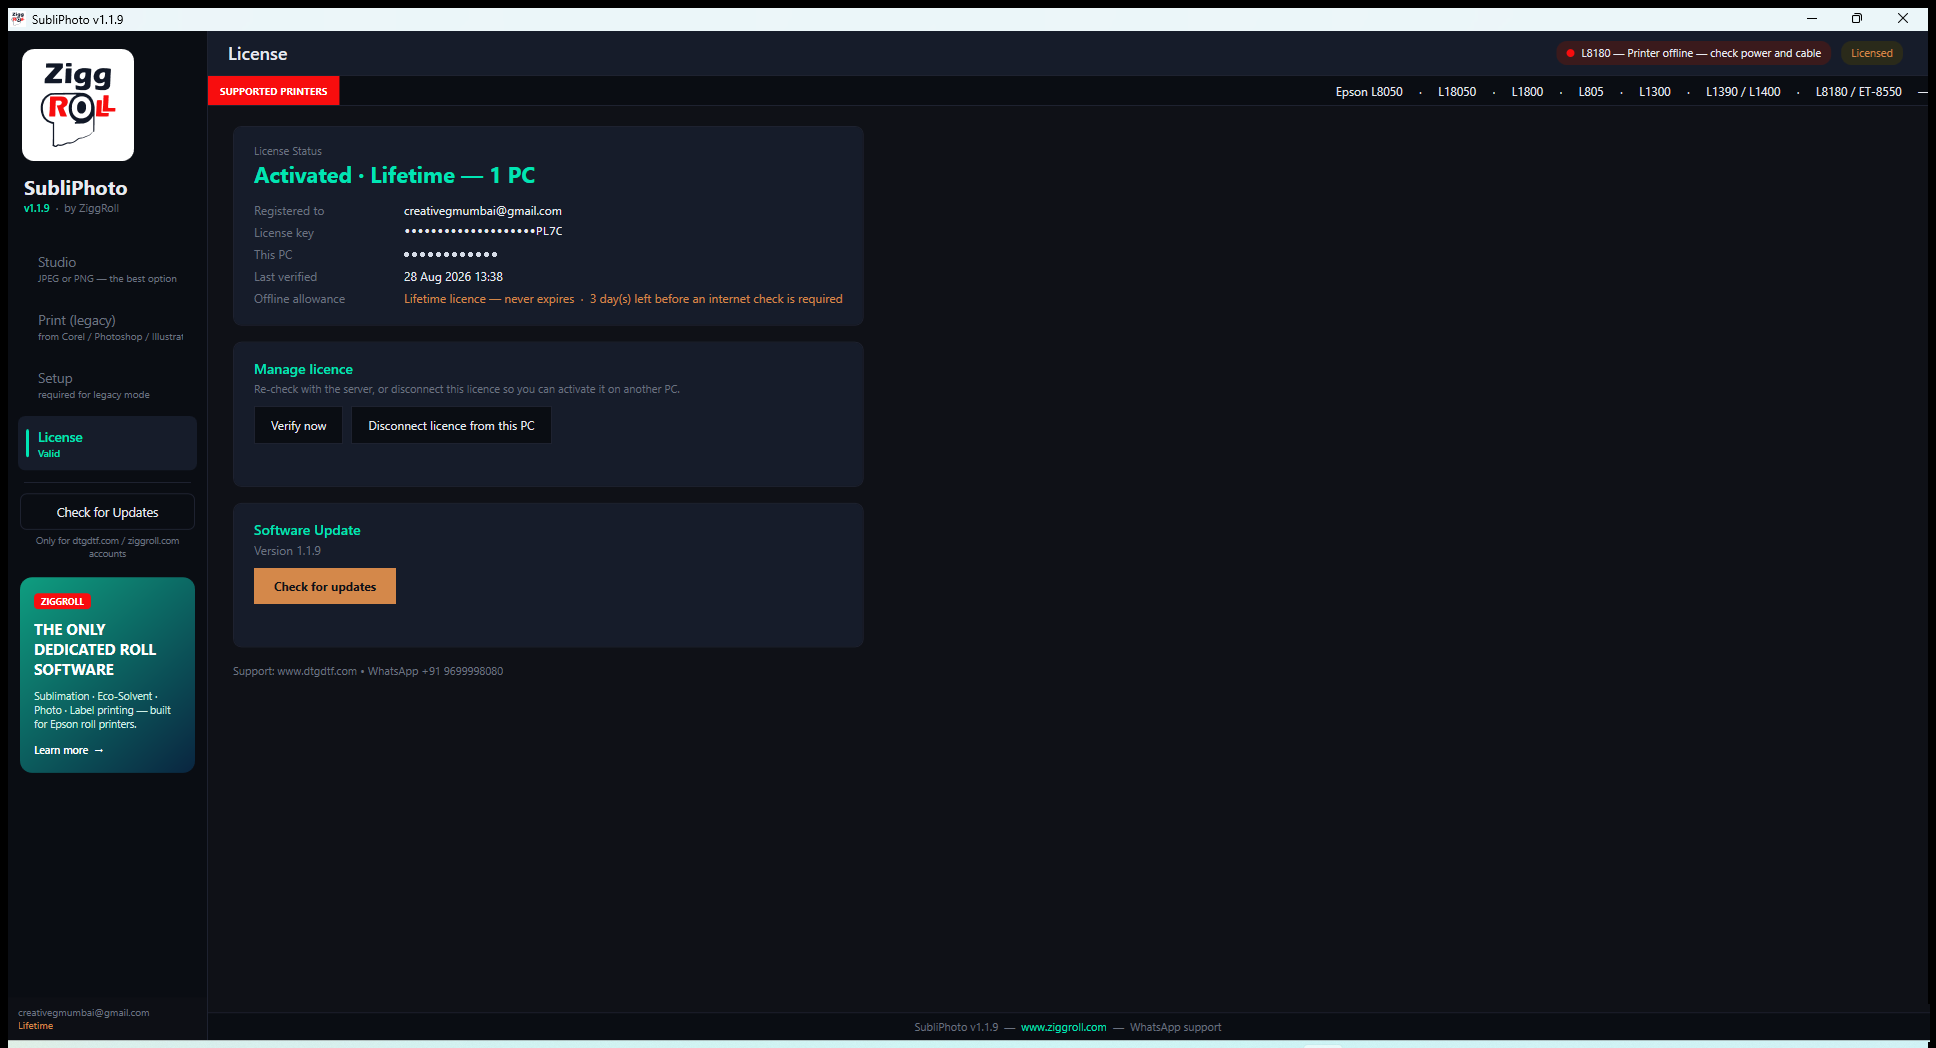
Task: Click the masked license key ending PL7C
Action: [x=483, y=232]
